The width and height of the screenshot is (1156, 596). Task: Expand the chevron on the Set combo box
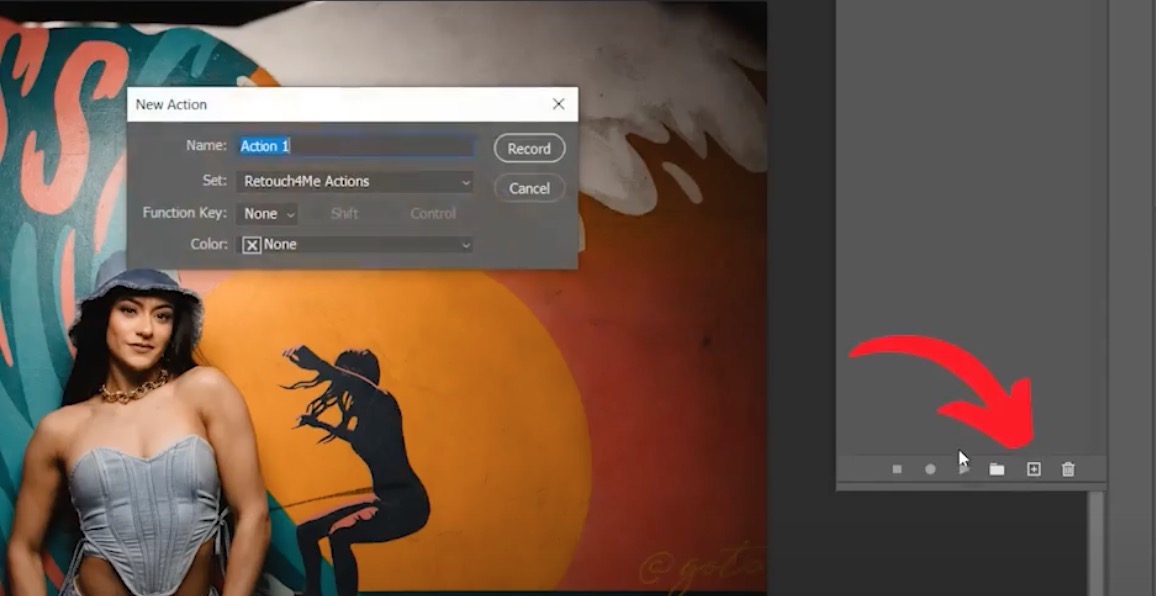(464, 181)
